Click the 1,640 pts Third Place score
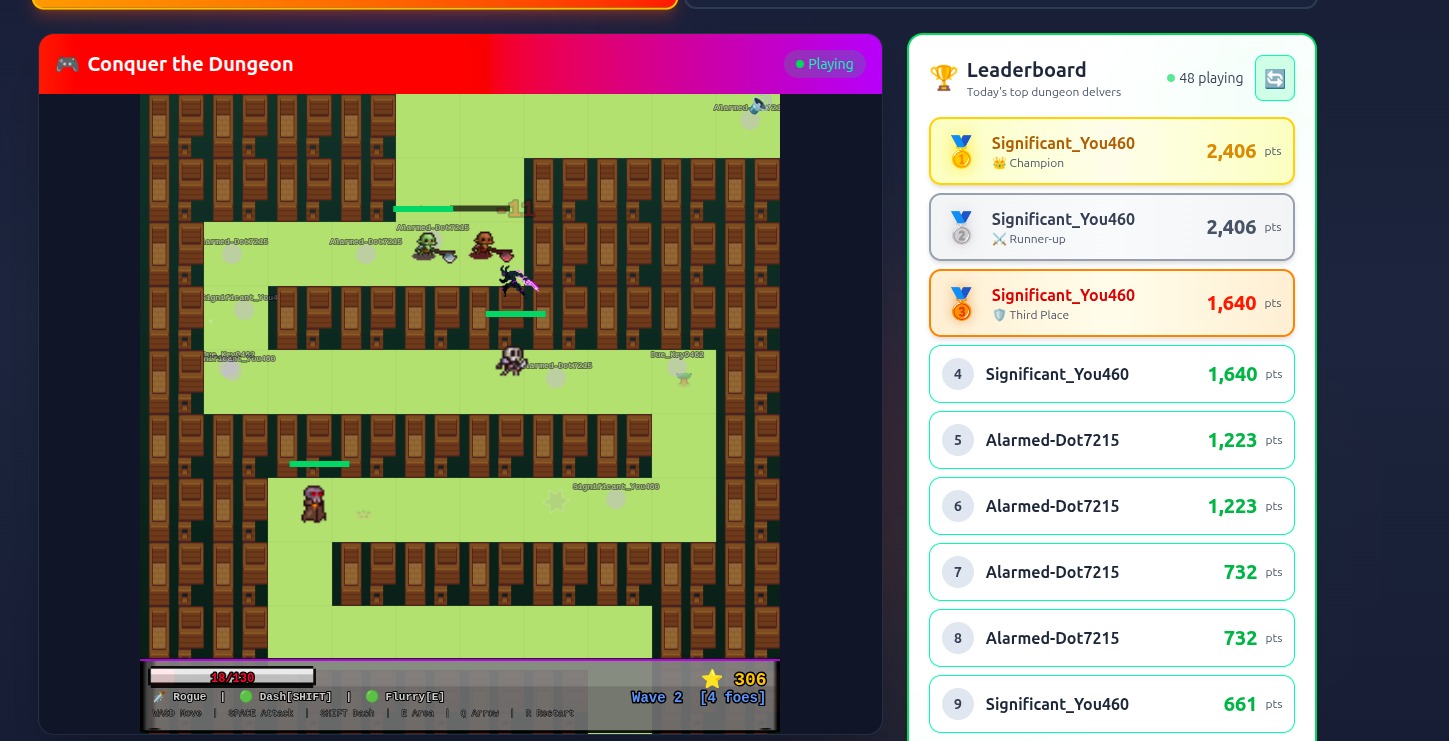Image resolution: width=1449 pixels, height=741 pixels. pos(1243,303)
